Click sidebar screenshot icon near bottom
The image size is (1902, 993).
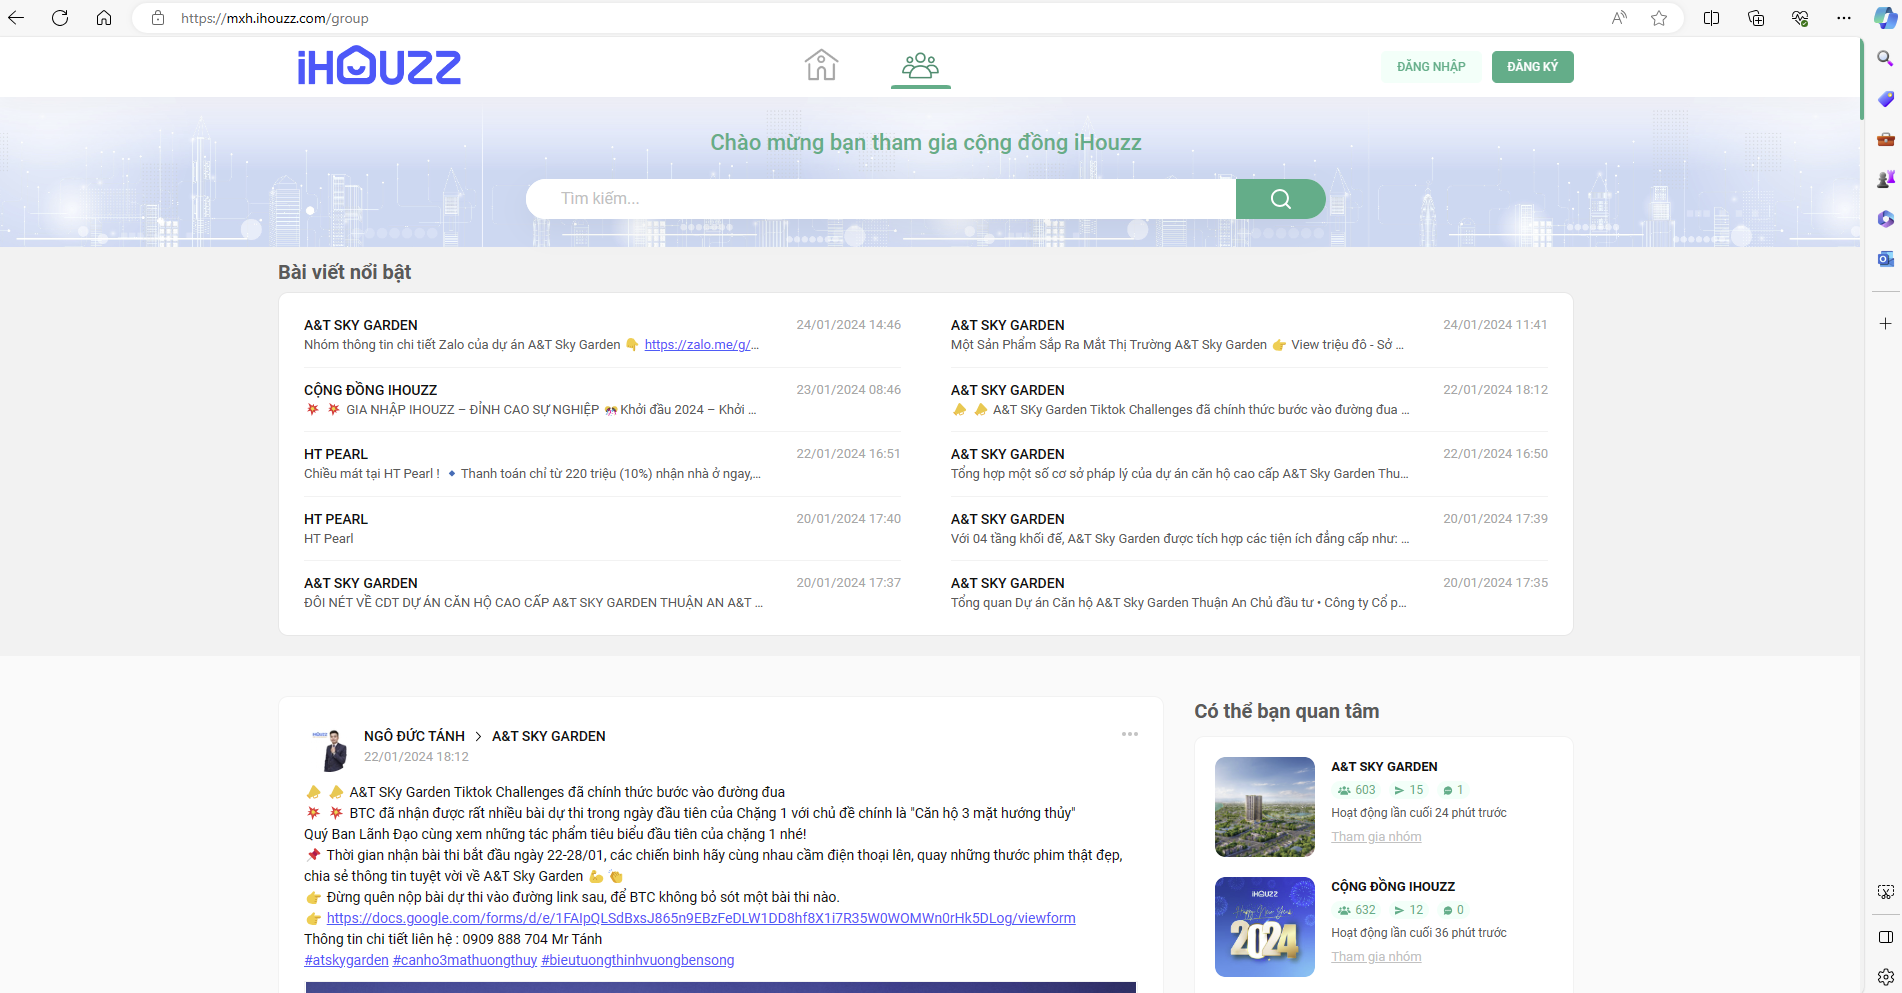click(1885, 891)
